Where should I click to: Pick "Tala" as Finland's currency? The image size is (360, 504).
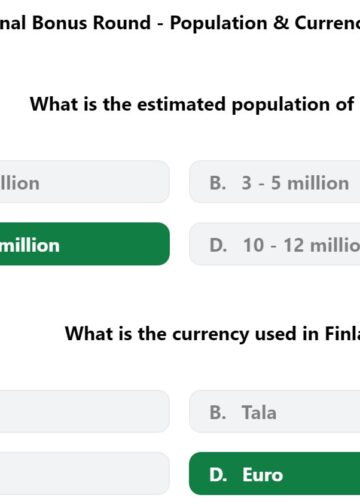click(275, 412)
